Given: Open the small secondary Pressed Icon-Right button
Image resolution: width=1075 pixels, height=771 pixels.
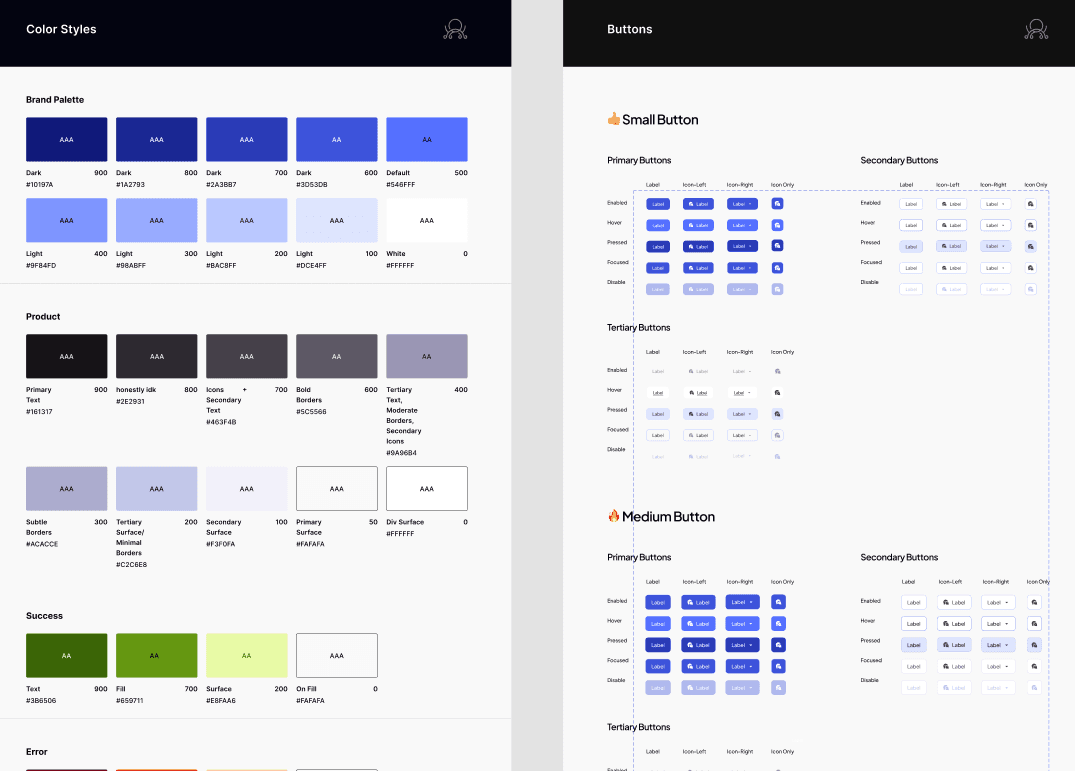Looking at the screenshot, I should [995, 246].
